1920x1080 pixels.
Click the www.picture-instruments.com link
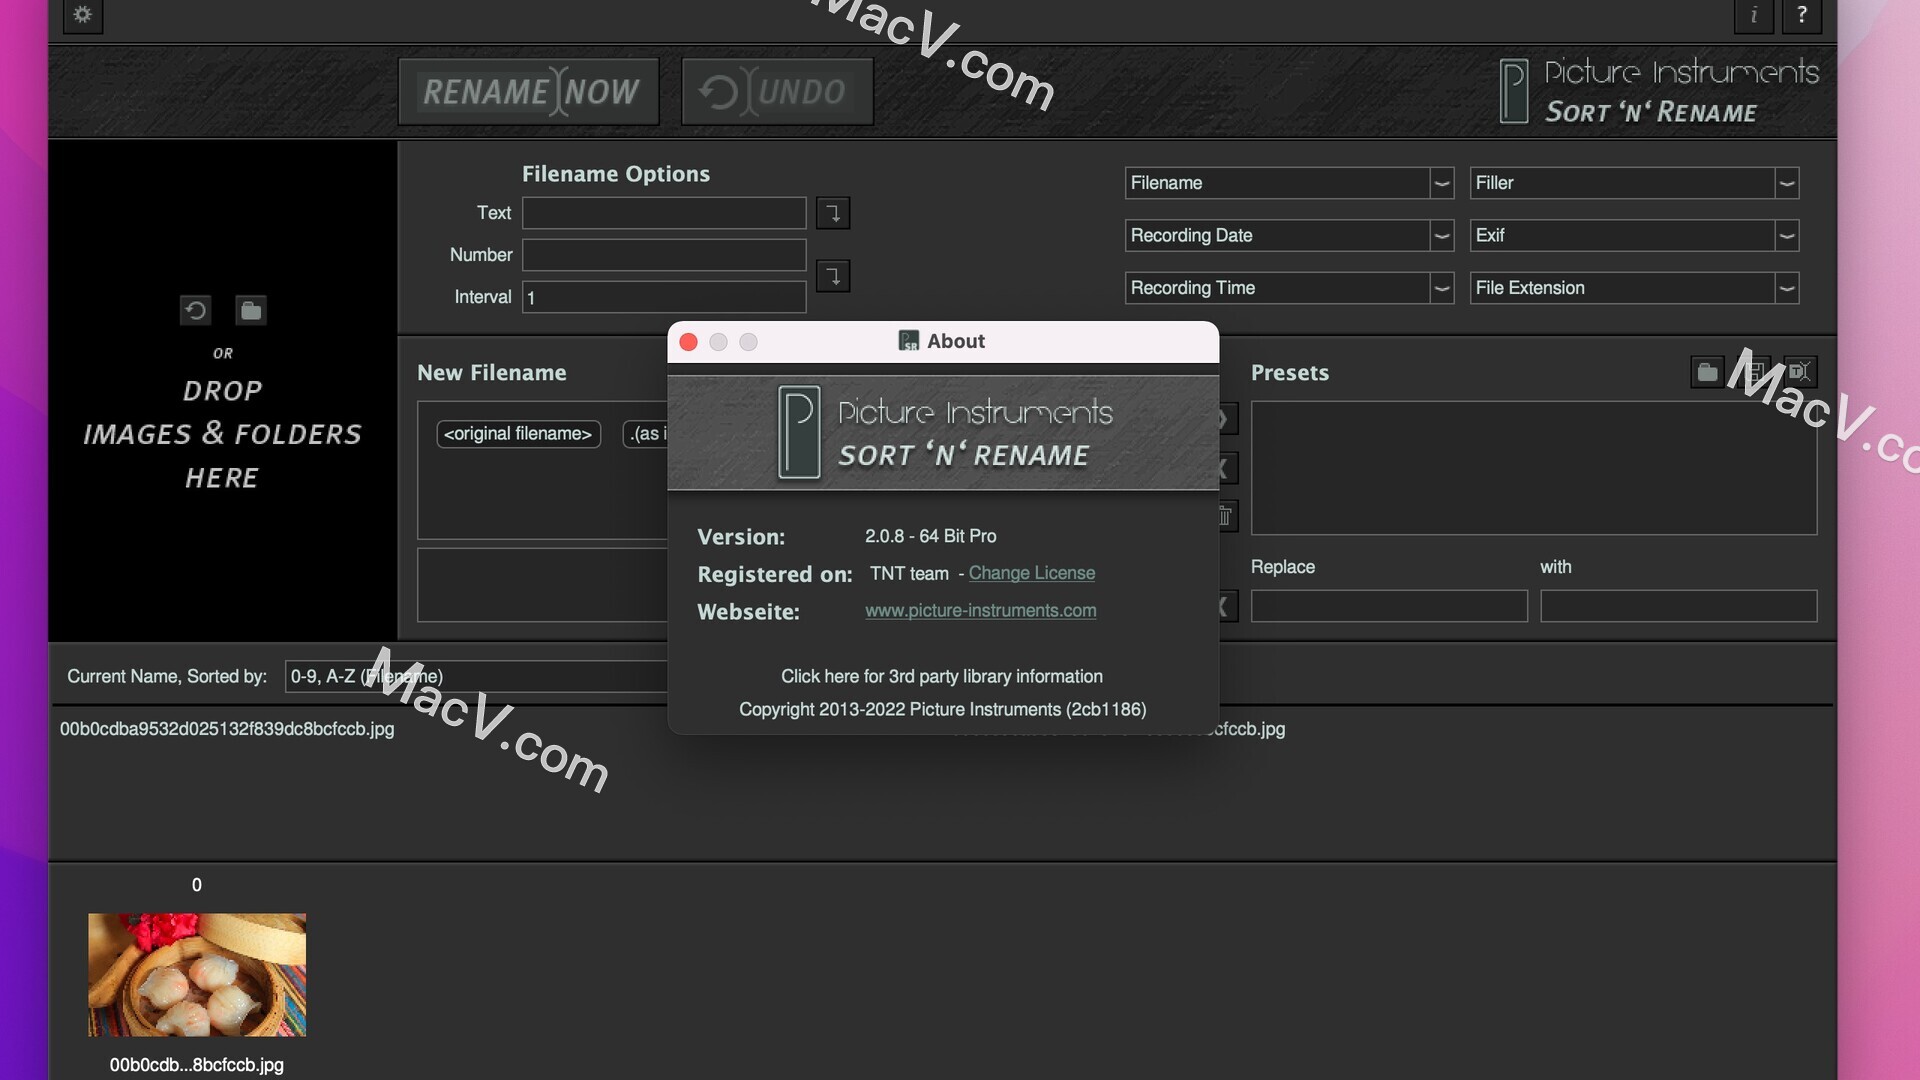tap(980, 609)
